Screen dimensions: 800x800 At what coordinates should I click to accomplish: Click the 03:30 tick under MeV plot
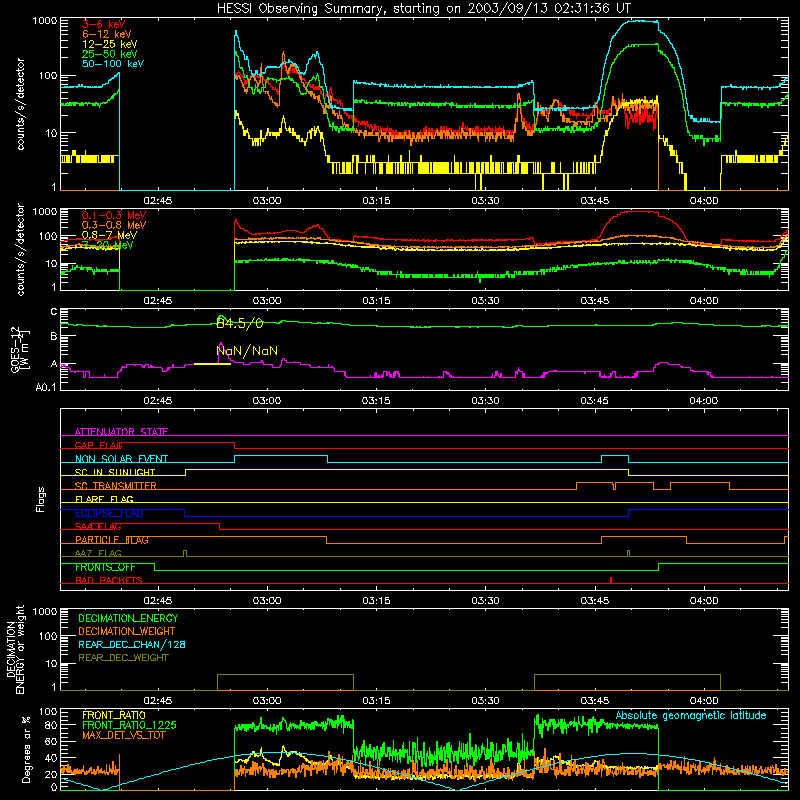(485, 301)
